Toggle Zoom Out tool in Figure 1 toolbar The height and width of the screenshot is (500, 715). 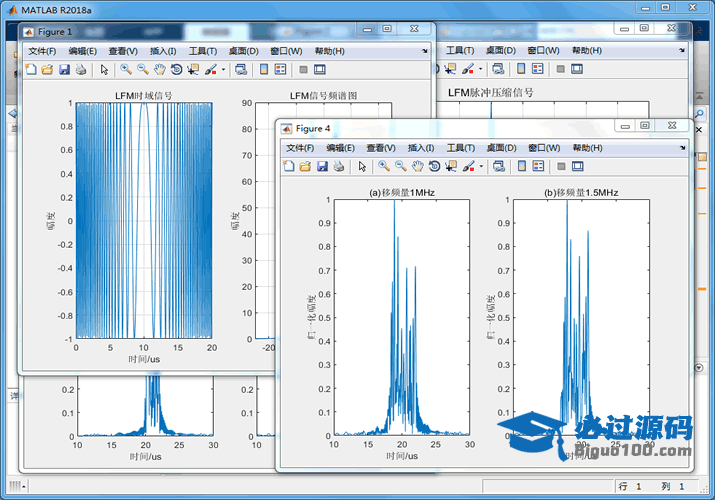[x=143, y=70]
